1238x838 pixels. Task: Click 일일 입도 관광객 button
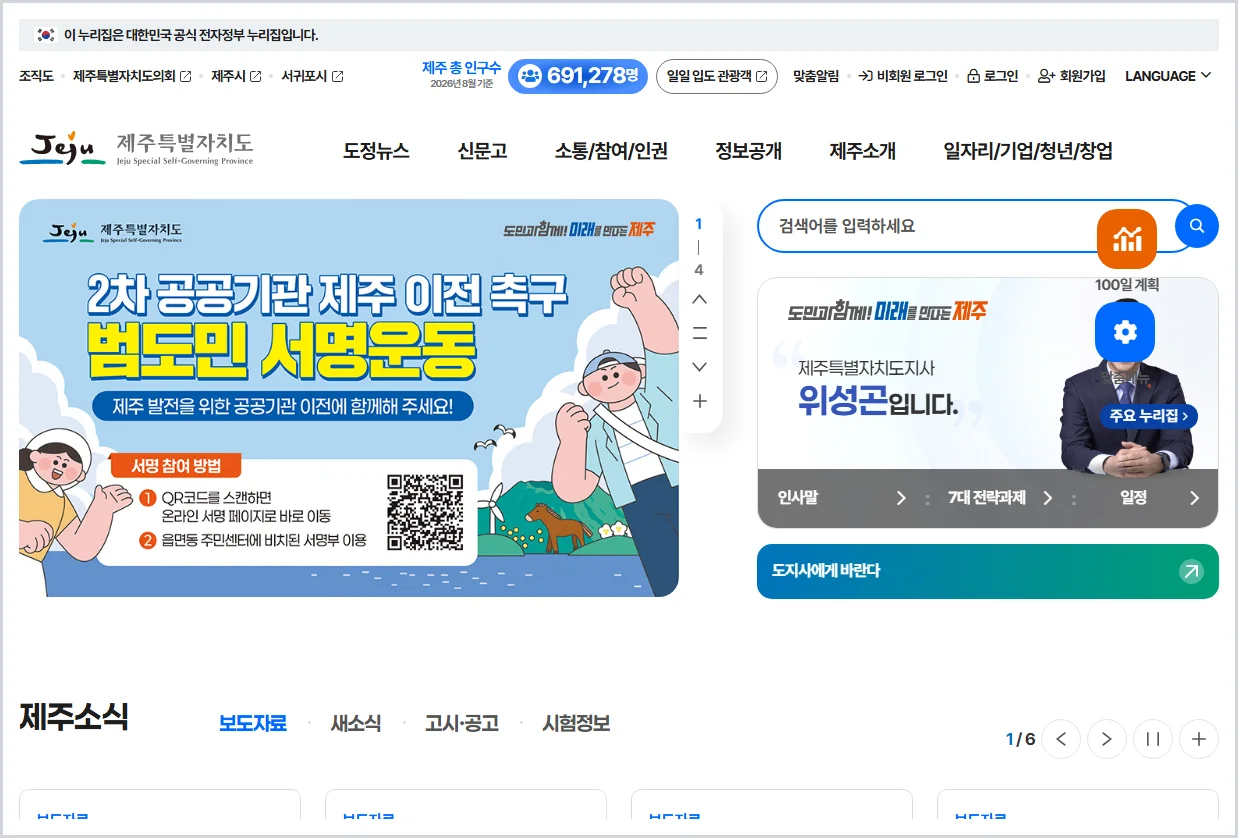(x=716, y=76)
